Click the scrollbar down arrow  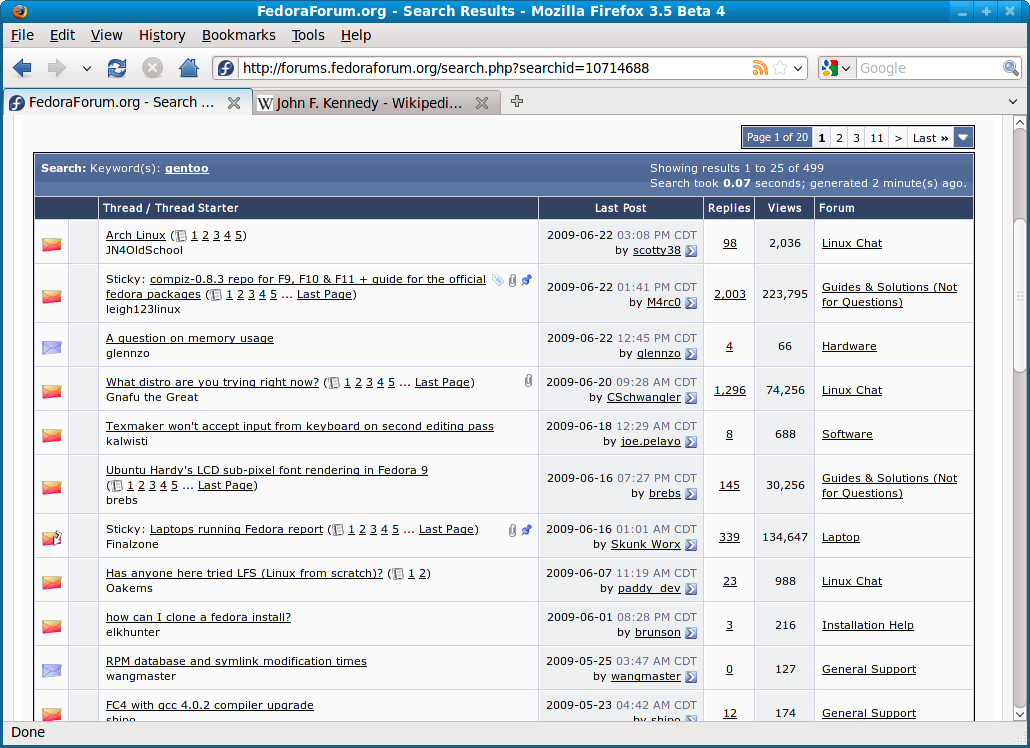coord(1019,714)
